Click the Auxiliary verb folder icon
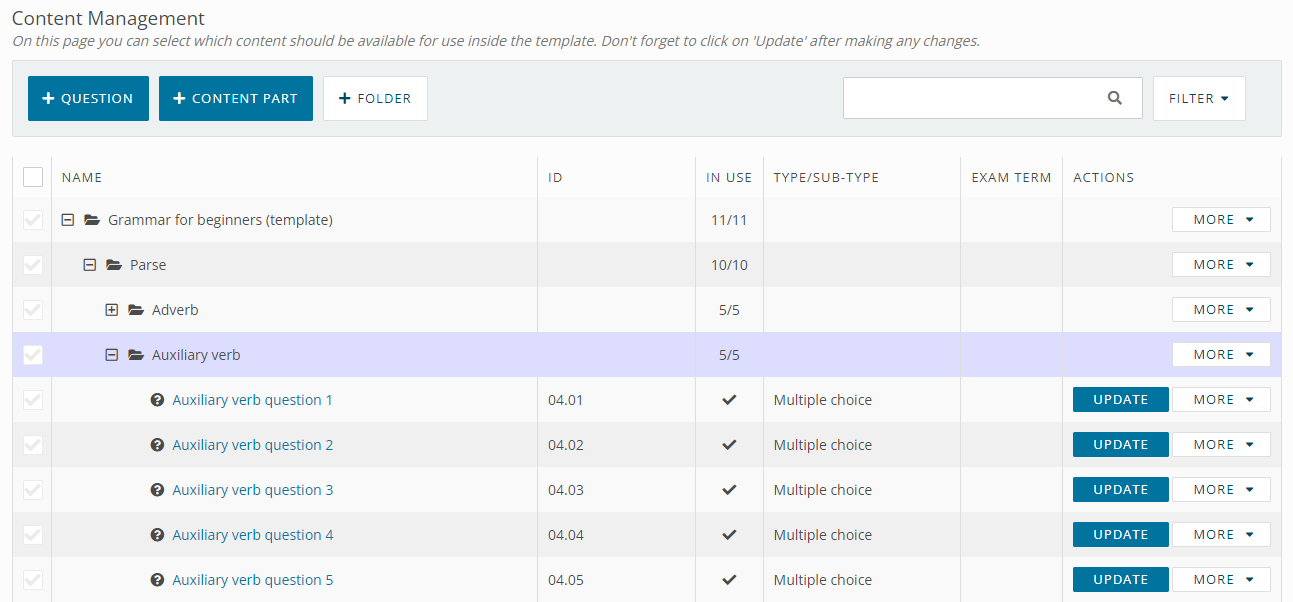 (x=136, y=355)
